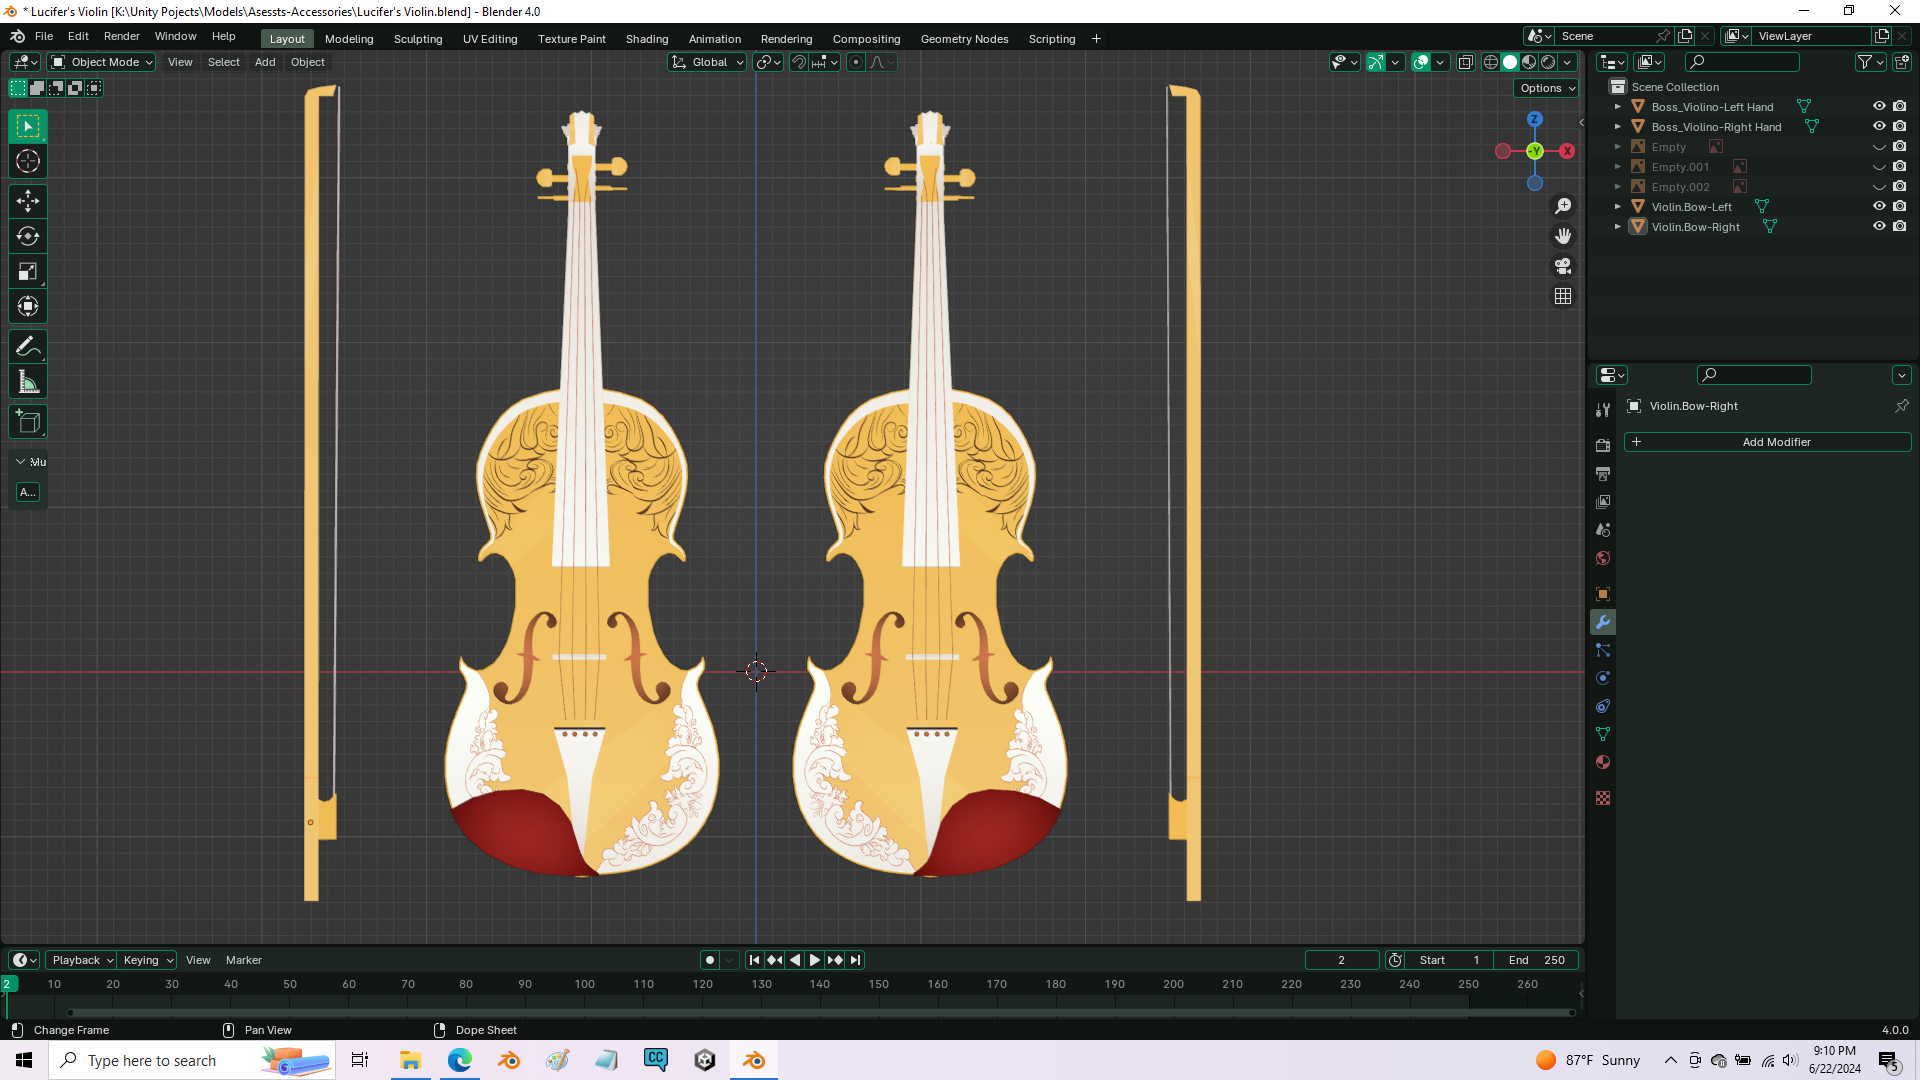Toggle viewport visibility of Empty.001

(1879, 167)
